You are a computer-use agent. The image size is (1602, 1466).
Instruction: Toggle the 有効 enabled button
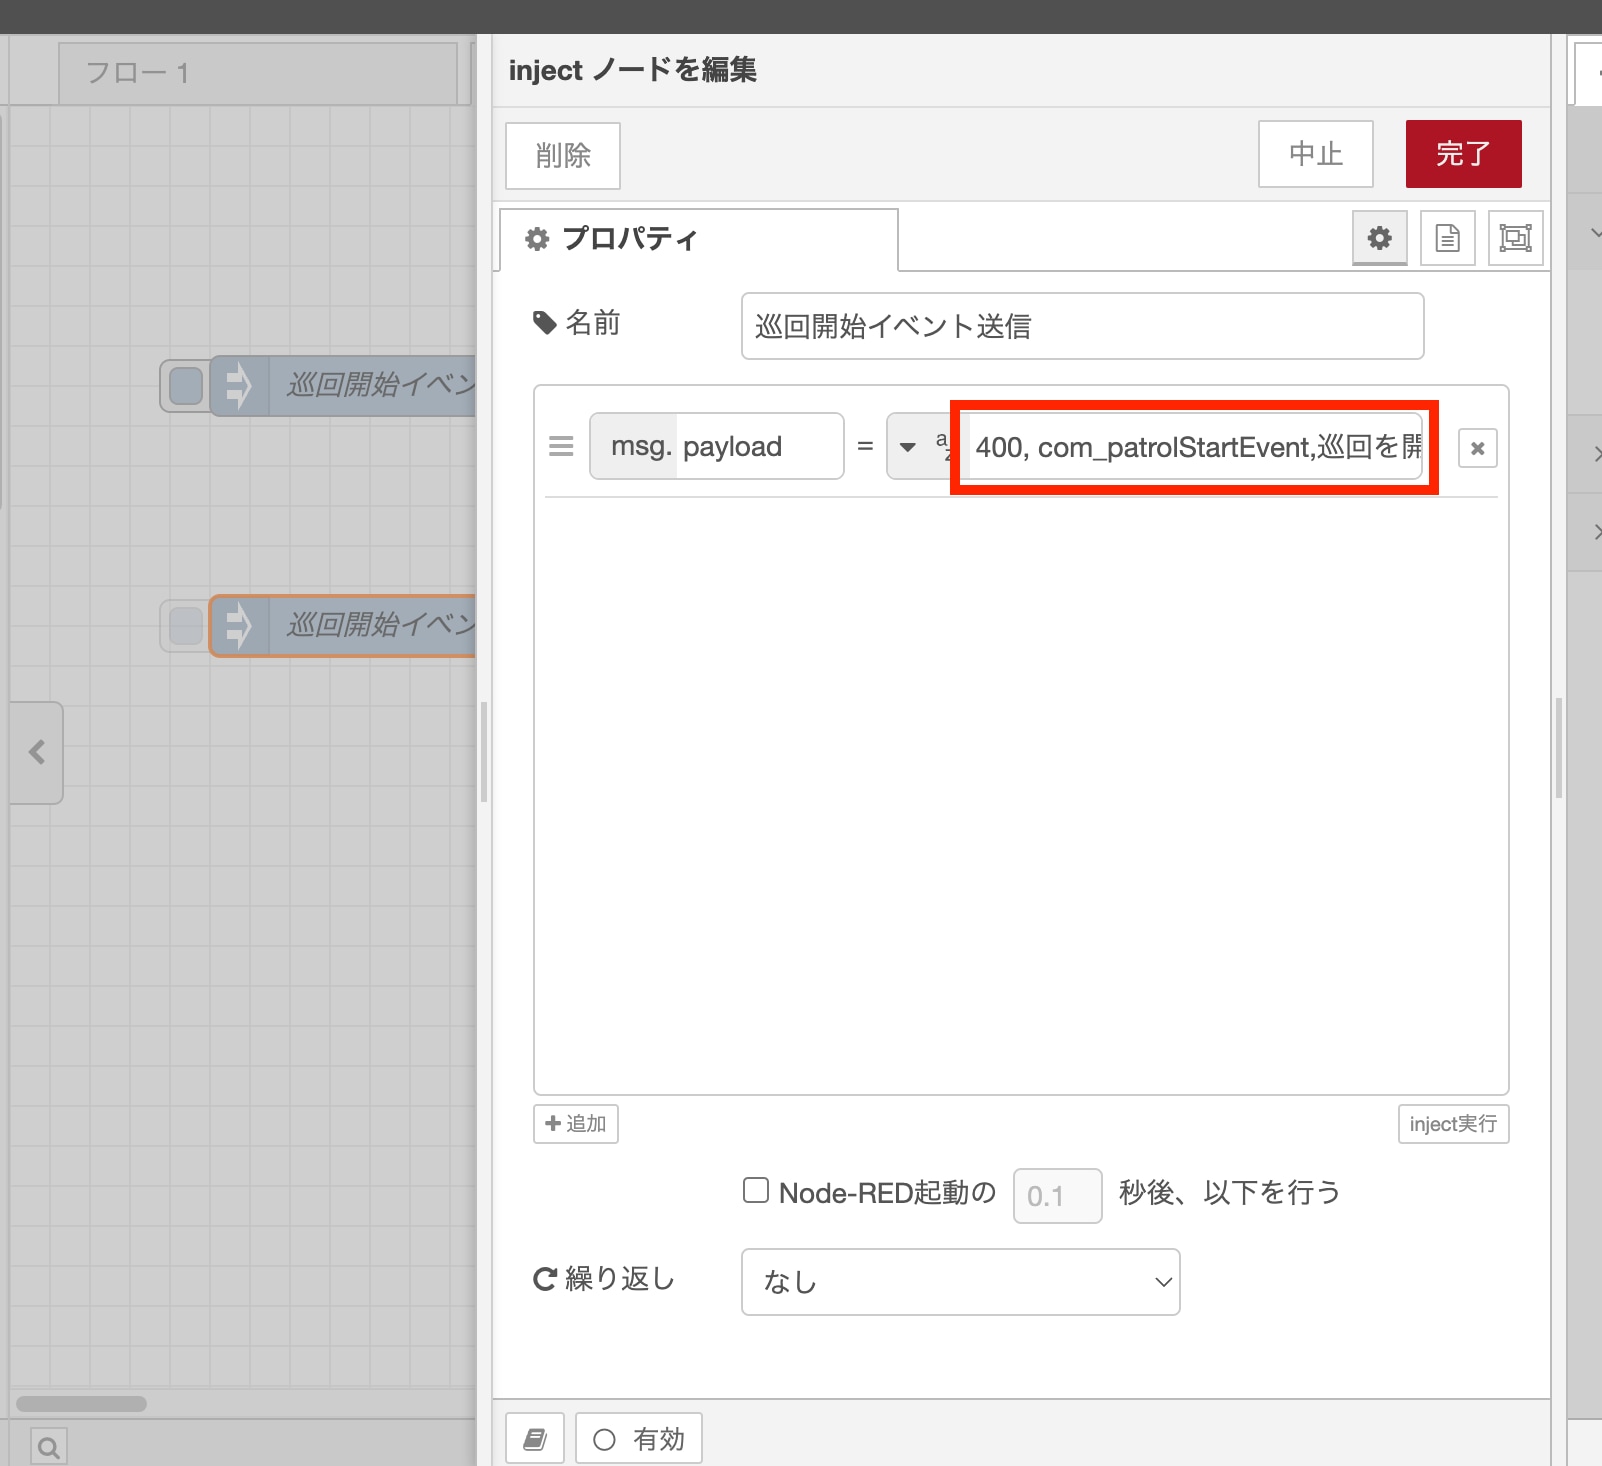638,1439
